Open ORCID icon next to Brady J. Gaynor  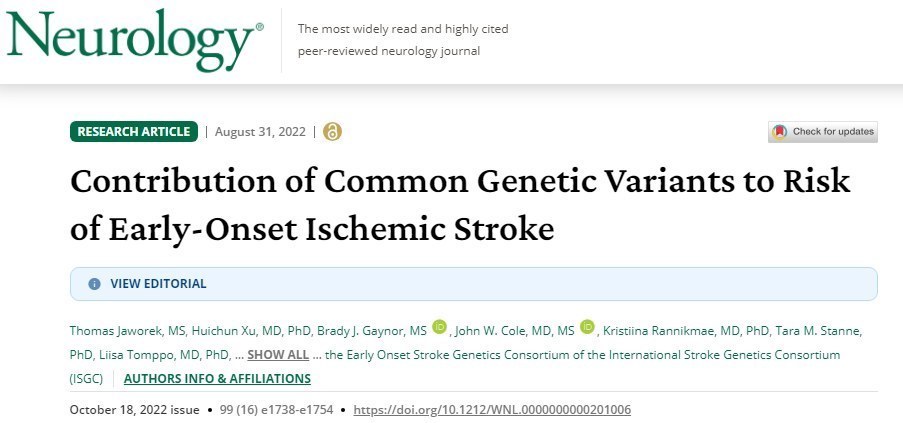point(440,327)
